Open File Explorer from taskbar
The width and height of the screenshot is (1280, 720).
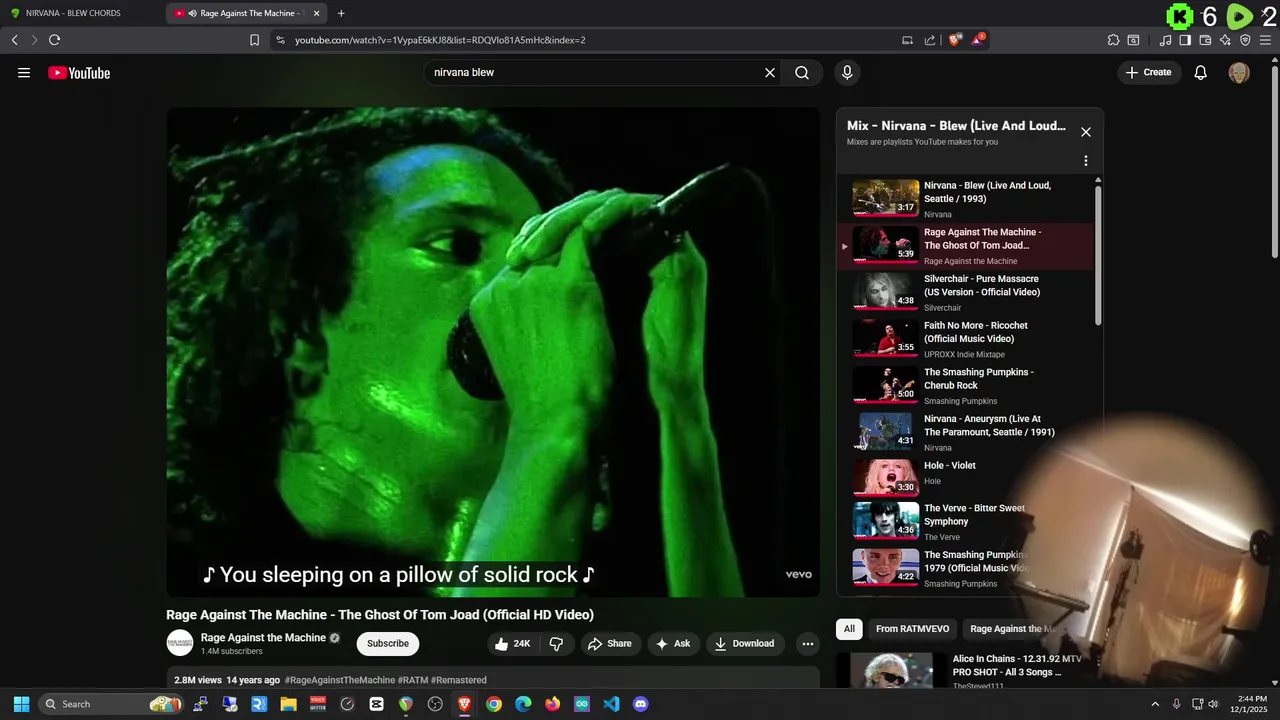[x=288, y=704]
